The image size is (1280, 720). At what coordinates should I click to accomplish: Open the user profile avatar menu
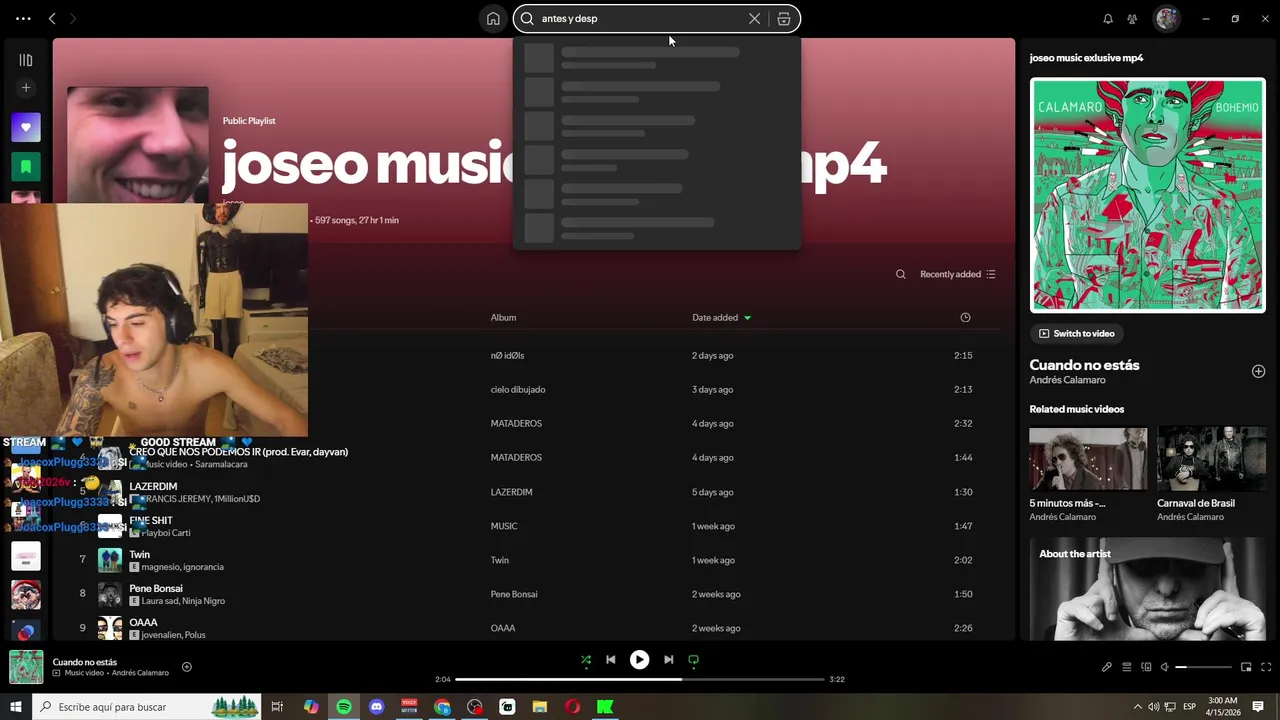pos(1166,18)
